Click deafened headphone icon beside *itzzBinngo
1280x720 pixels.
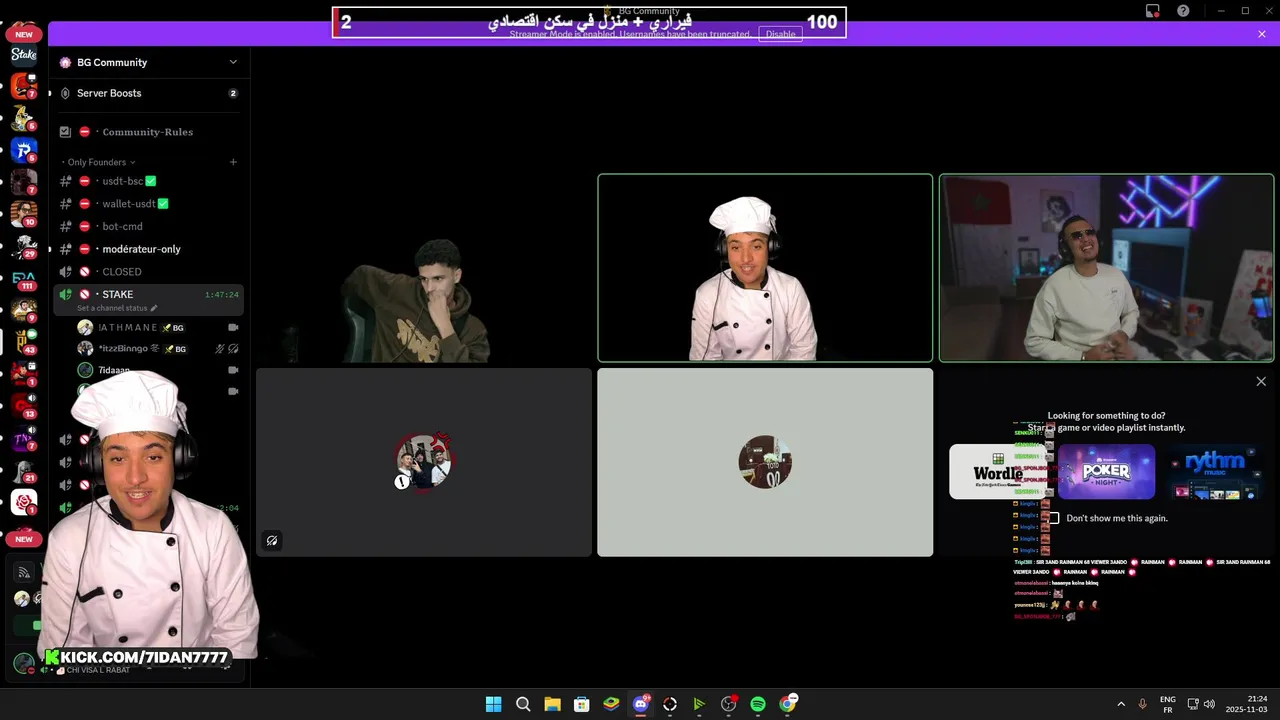coord(233,349)
